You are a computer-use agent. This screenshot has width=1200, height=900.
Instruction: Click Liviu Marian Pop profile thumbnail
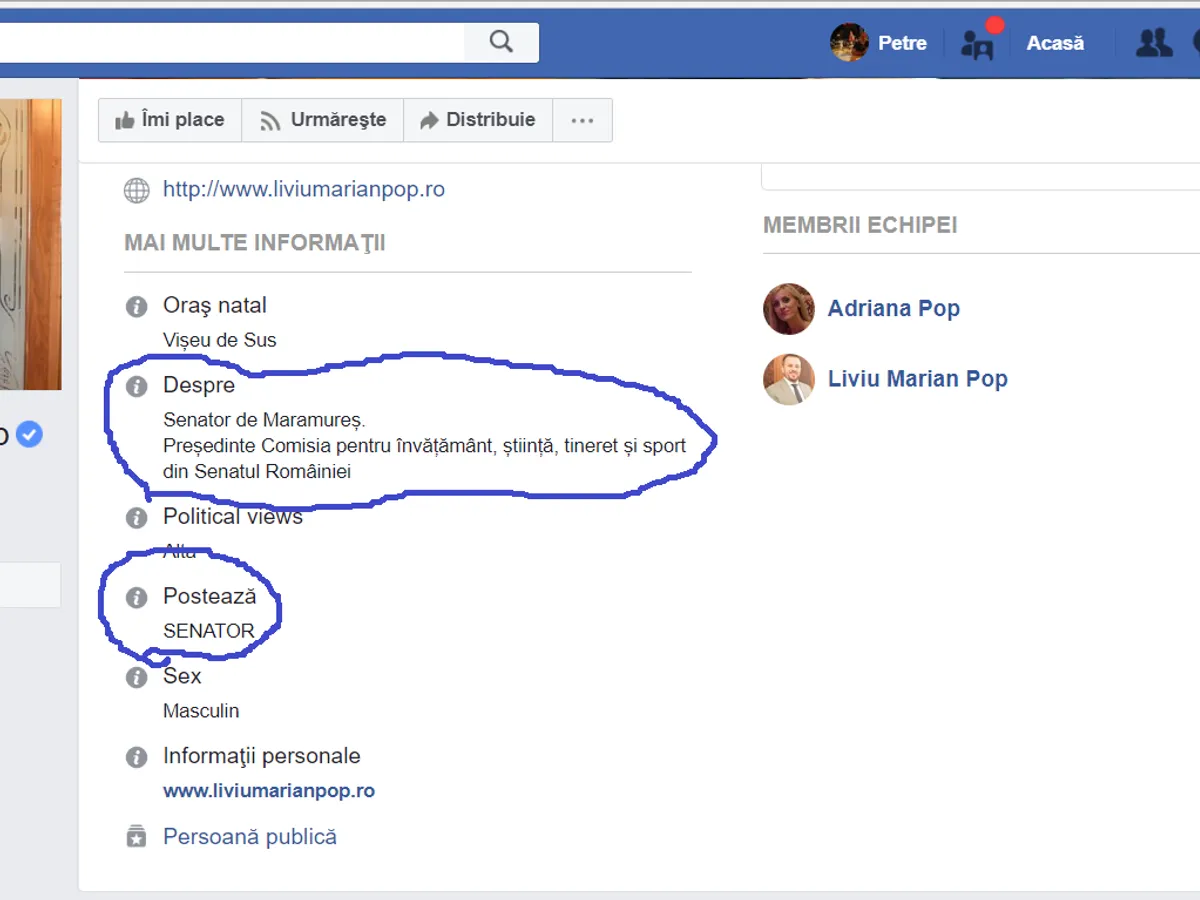pyautogui.click(x=789, y=379)
